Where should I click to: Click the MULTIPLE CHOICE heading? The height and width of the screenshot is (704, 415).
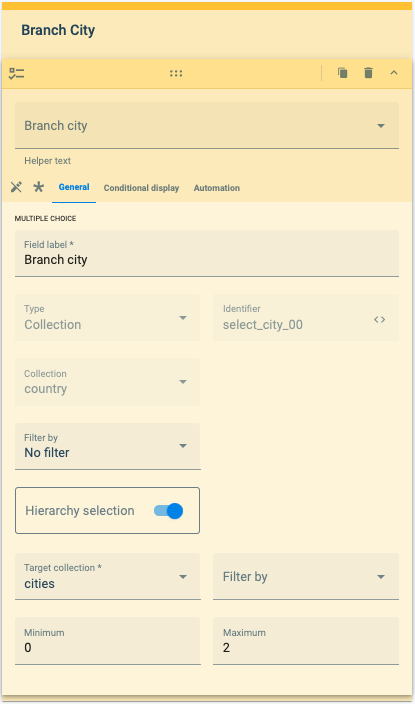[x=45, y=219]
